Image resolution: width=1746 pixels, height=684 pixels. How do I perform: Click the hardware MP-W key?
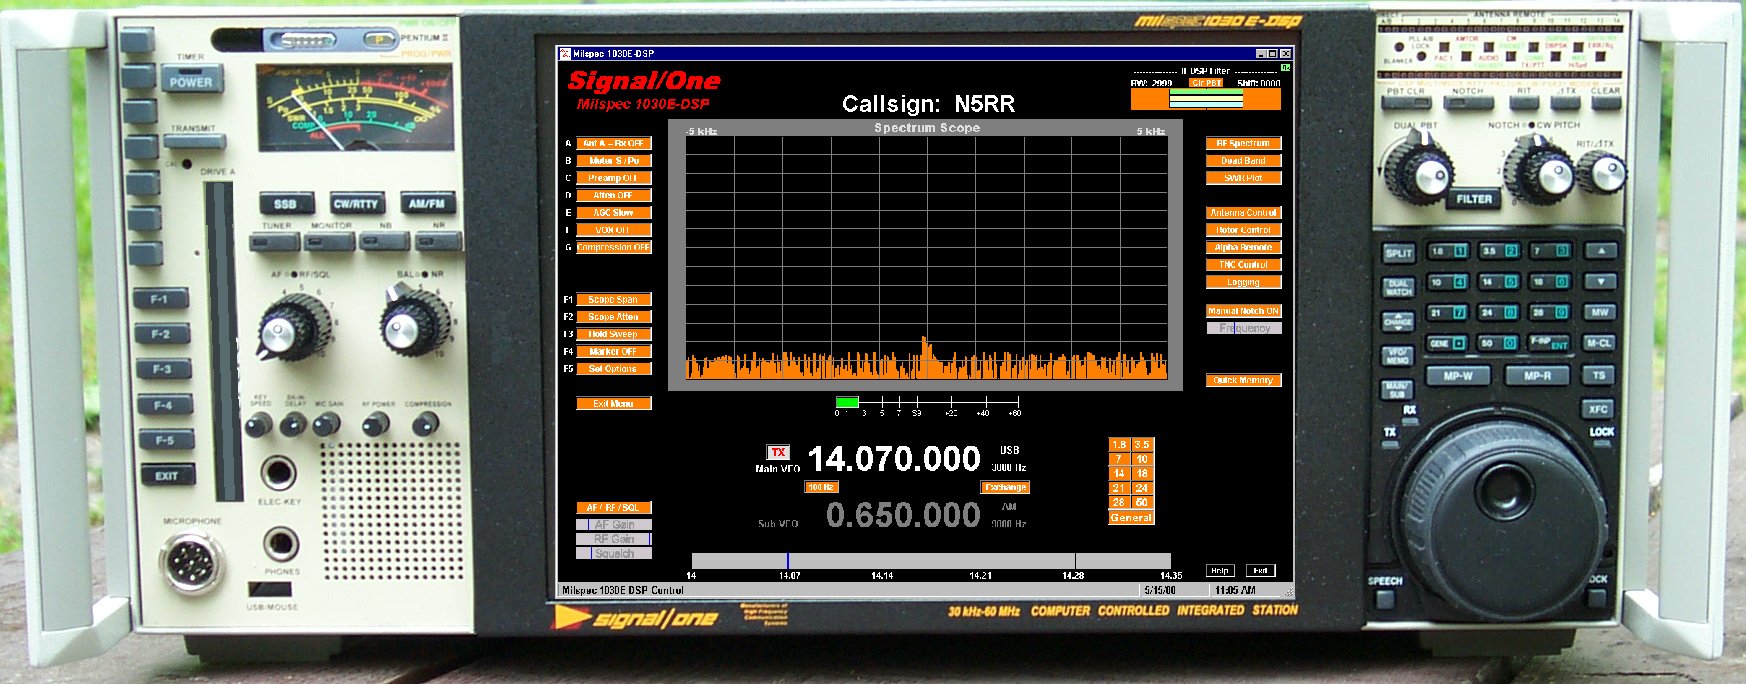[x=1458, y=376]
